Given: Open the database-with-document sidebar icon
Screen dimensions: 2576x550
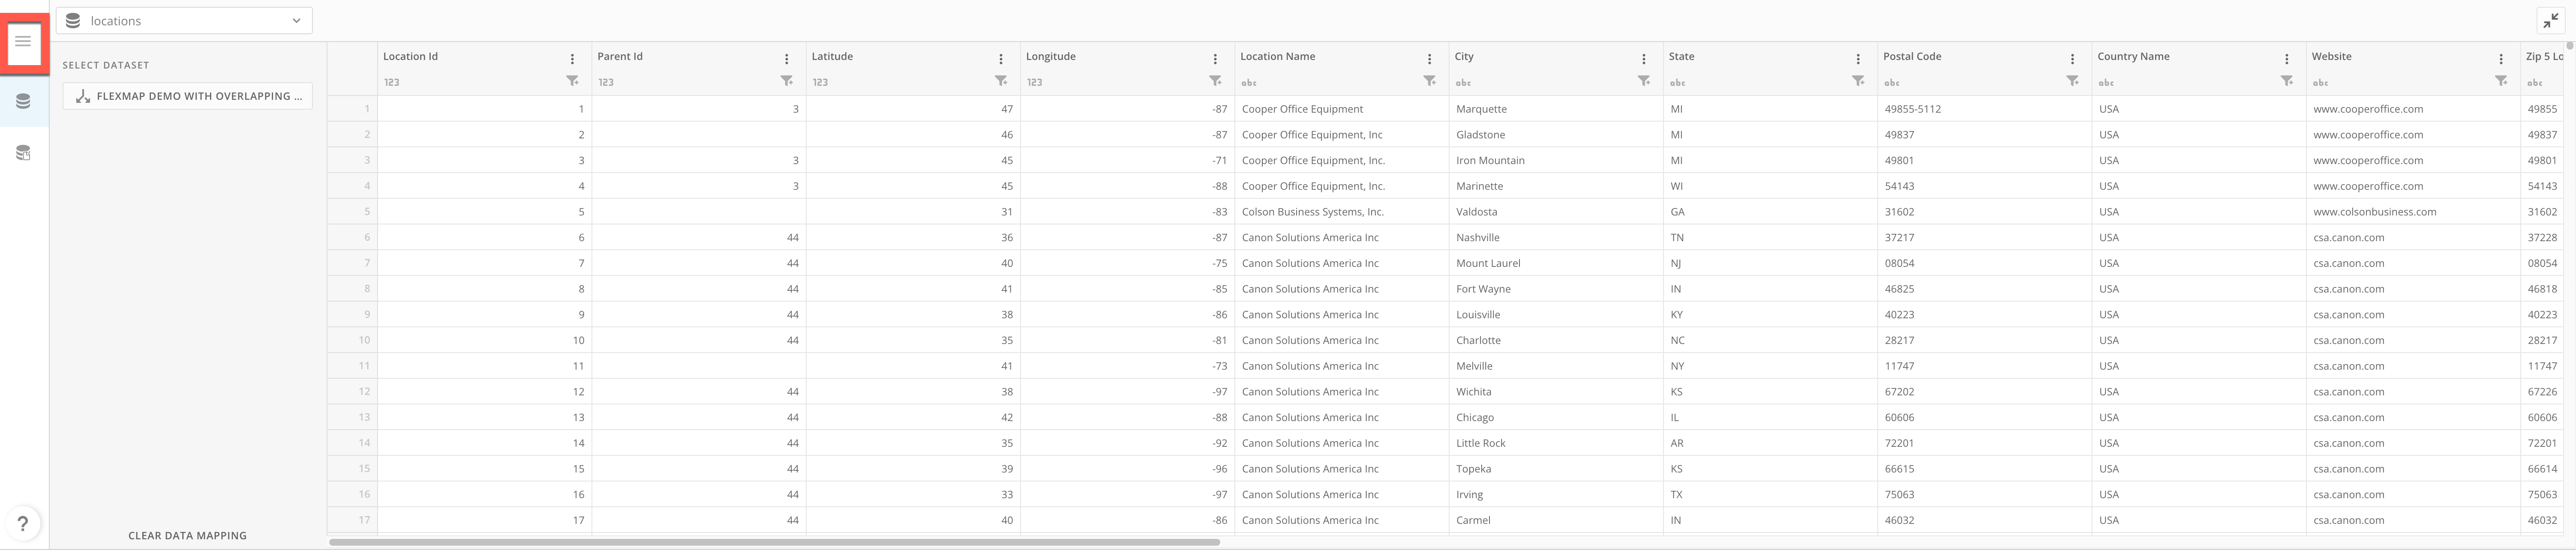Looking at the screenshot, I should (x=23, y=153).
